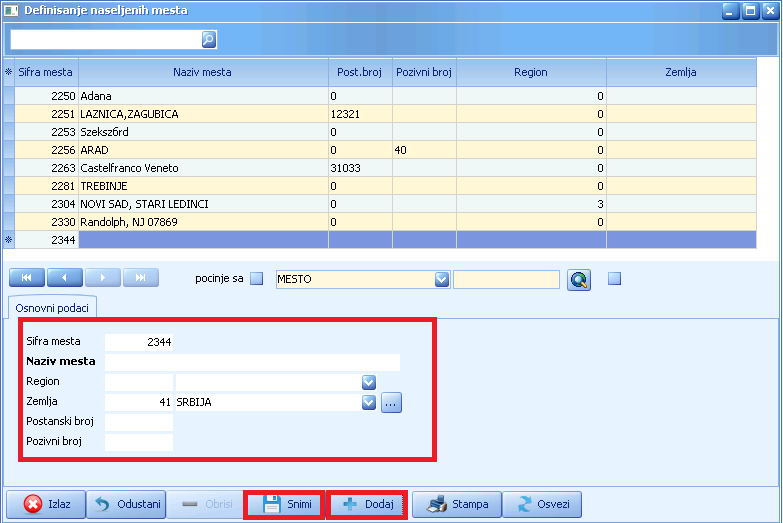Focus the Naziv mesta input field
Image resolution: width=783 pixels, height=523 pixels.
click(x=253, y=362)
